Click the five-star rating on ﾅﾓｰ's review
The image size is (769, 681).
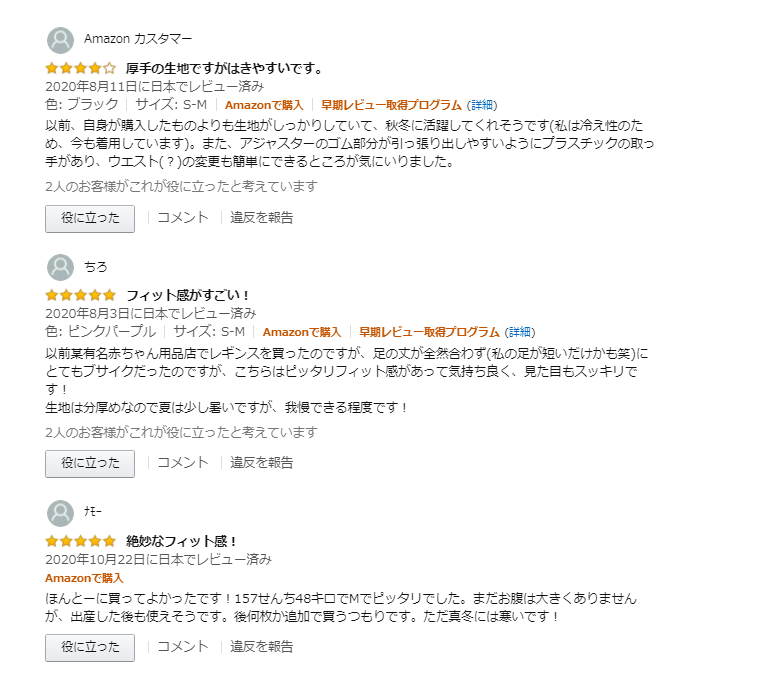(x=80, y=541)
